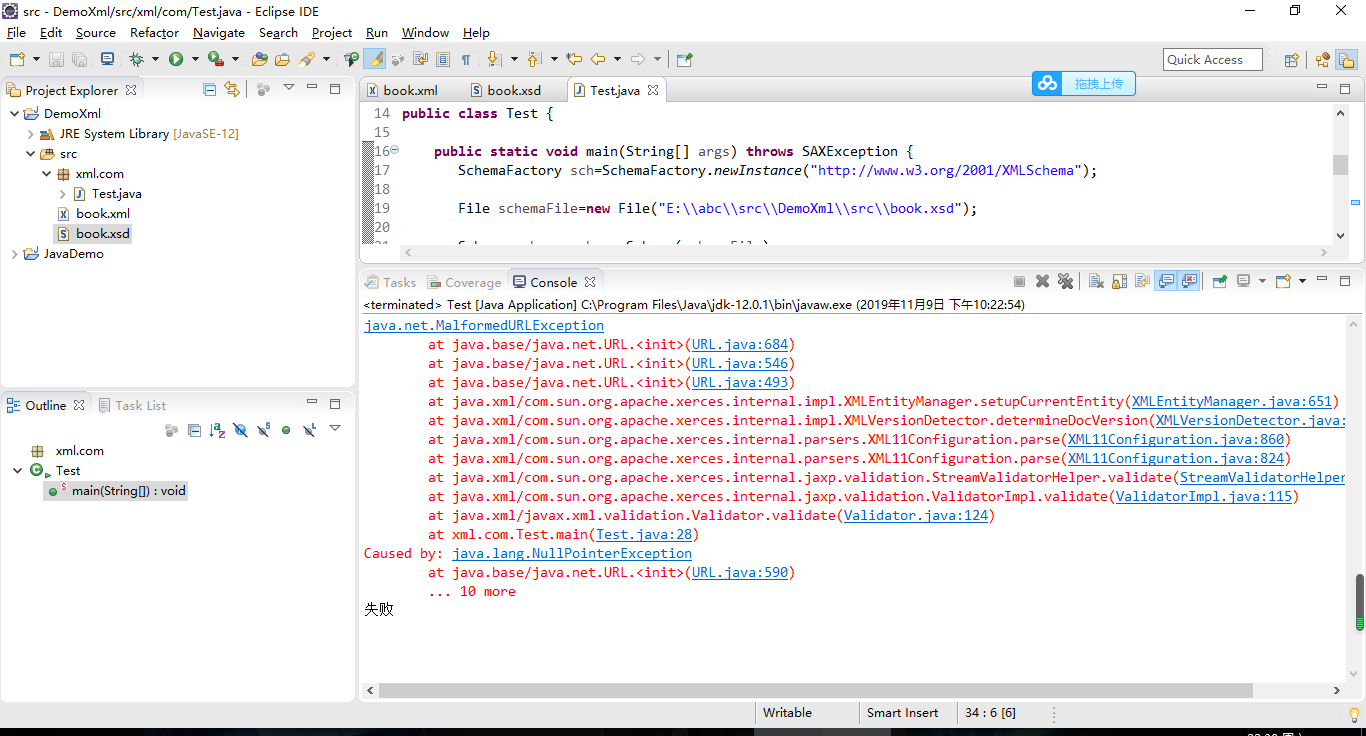This screenshot has height=736, width=1366.
Task: Toggle Sort alphabetically in Outline
Action: point(217,430)
